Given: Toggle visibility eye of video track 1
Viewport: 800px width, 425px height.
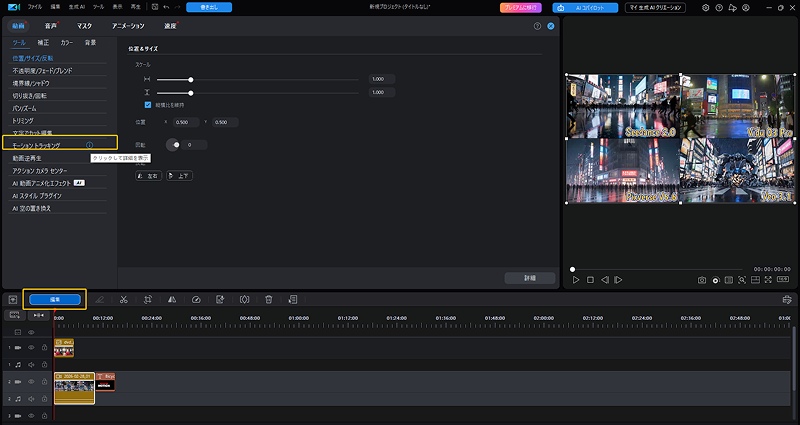Looking at the screenshot, I should coord(31,347).
